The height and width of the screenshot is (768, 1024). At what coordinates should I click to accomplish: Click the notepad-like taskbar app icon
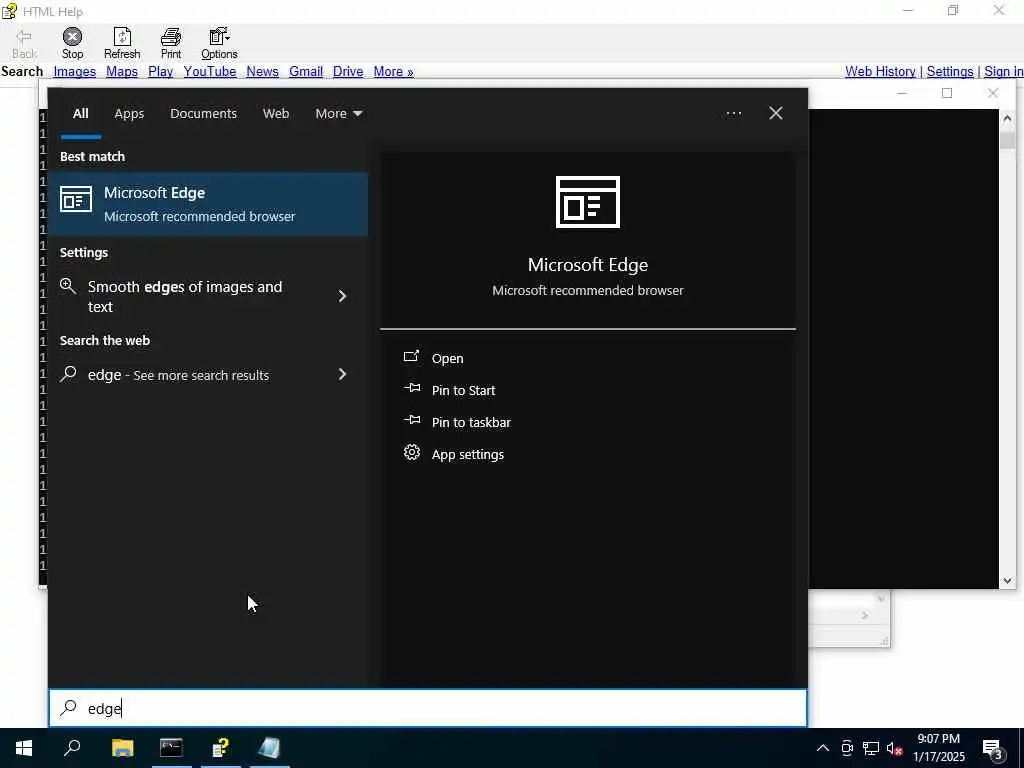269,748
